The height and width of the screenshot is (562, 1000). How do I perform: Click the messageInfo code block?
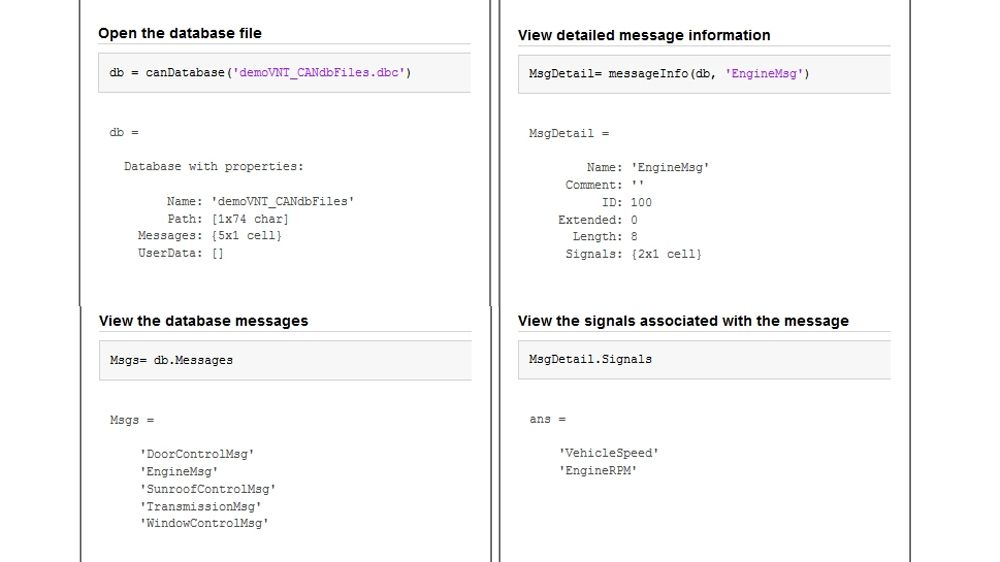[x=703, y=74]
